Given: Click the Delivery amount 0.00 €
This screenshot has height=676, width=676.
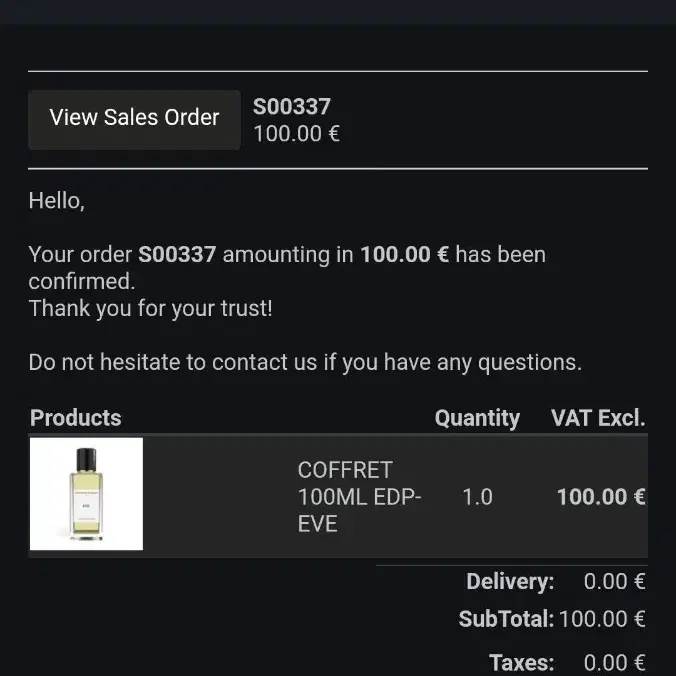Looking at the screenshot, I should pos(614,582).
